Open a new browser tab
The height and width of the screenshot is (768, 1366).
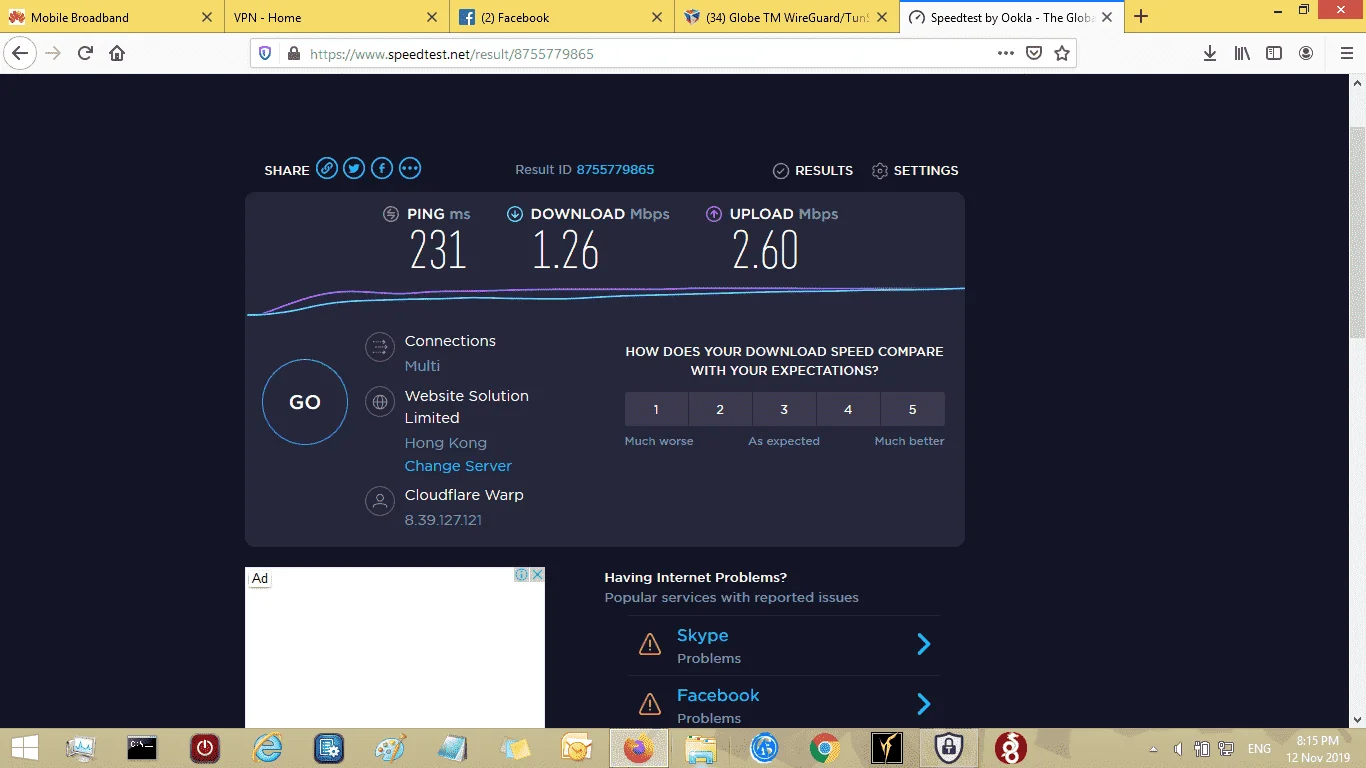point(1141,16)
